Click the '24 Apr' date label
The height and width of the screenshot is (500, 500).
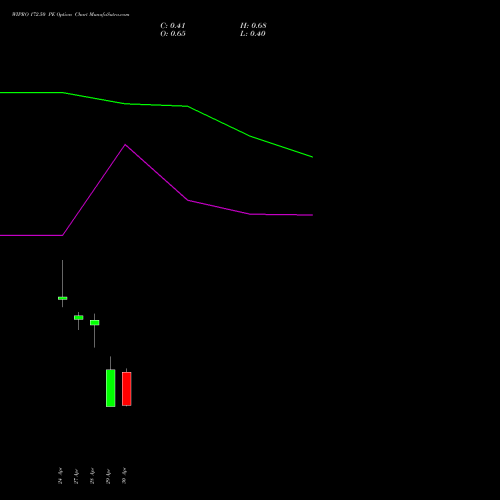point(60,476)
